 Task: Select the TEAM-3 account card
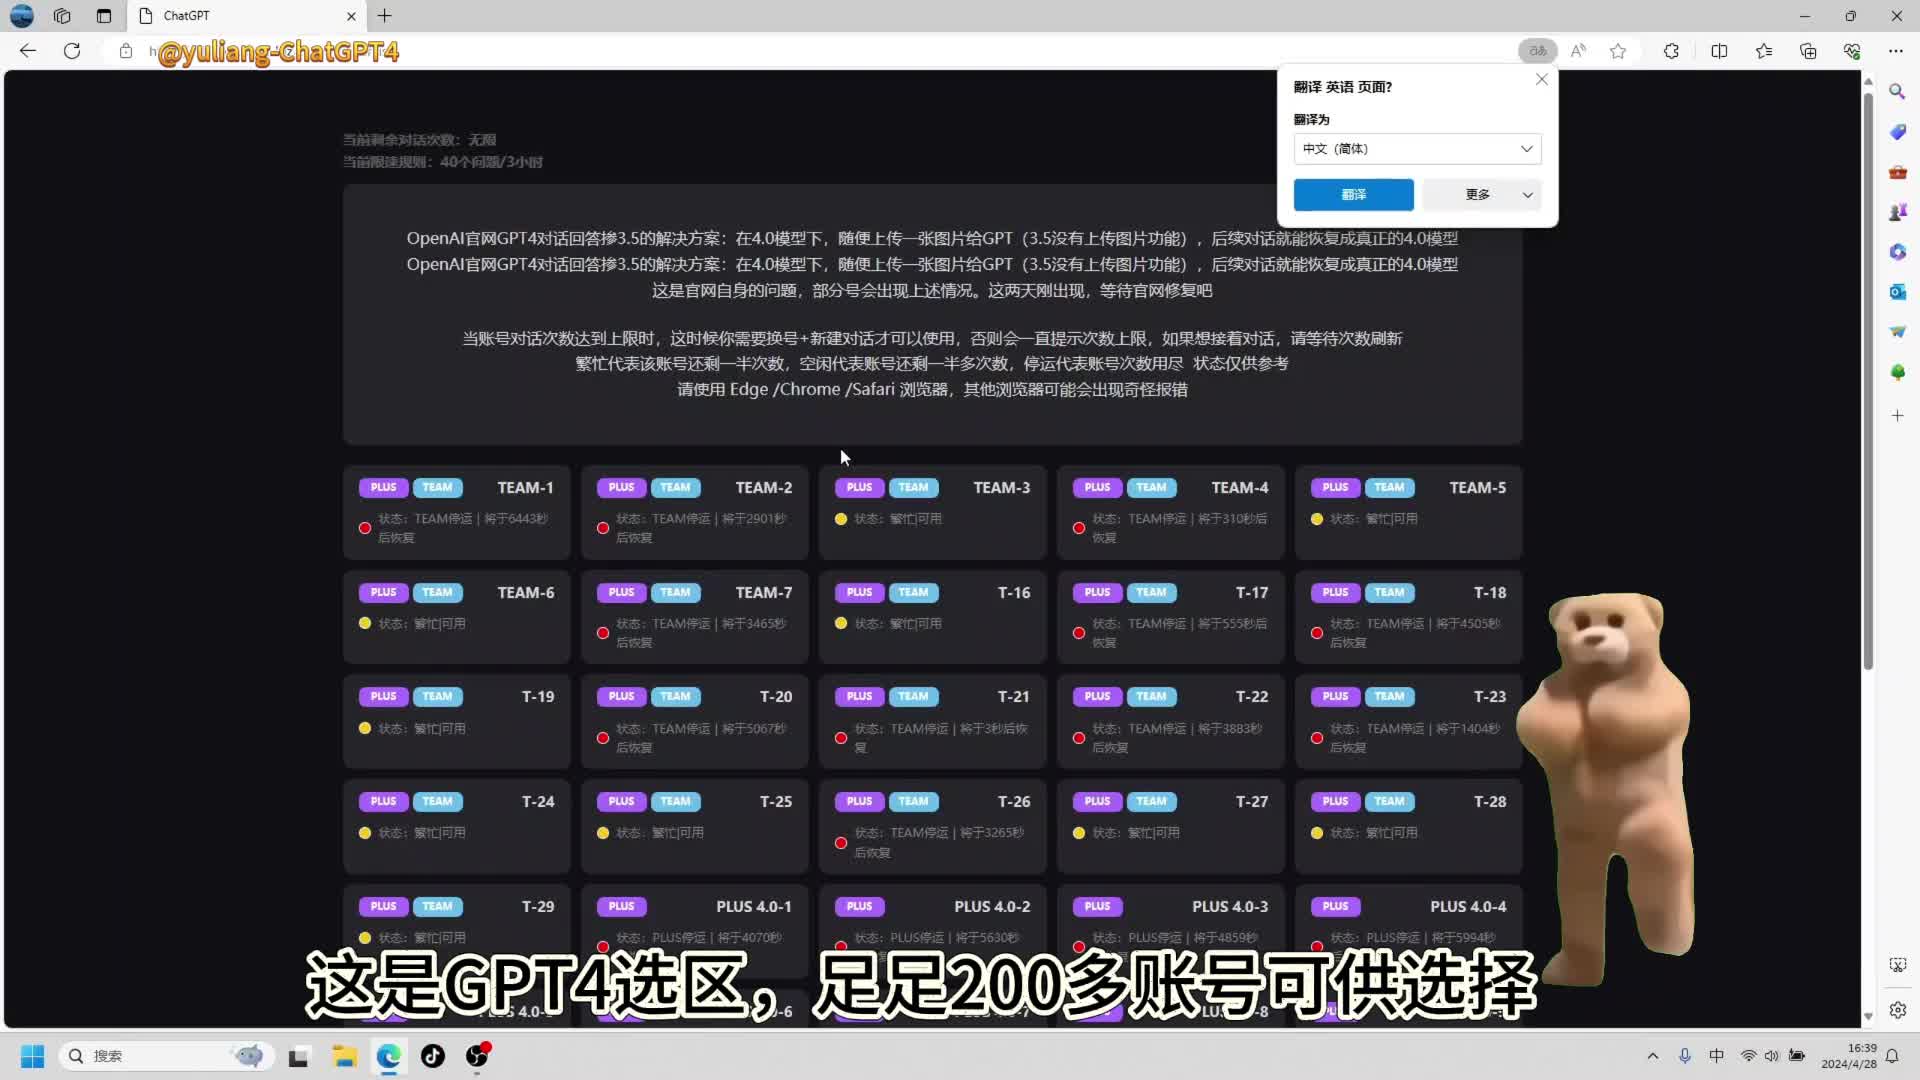(x=932, y=511)
